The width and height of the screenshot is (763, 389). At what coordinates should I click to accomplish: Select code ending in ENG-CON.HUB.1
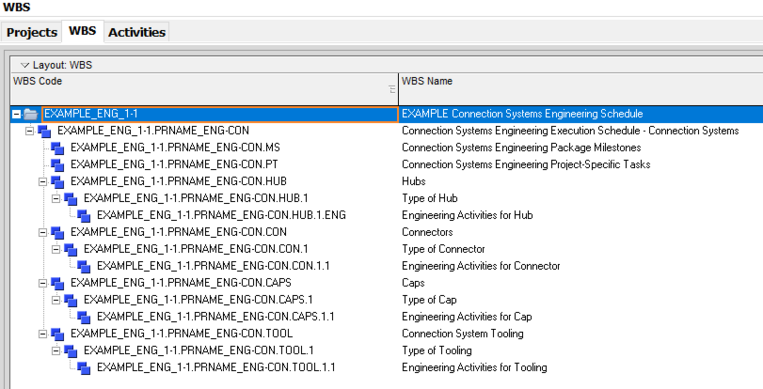pyautogui.click(x=196, y=198)
